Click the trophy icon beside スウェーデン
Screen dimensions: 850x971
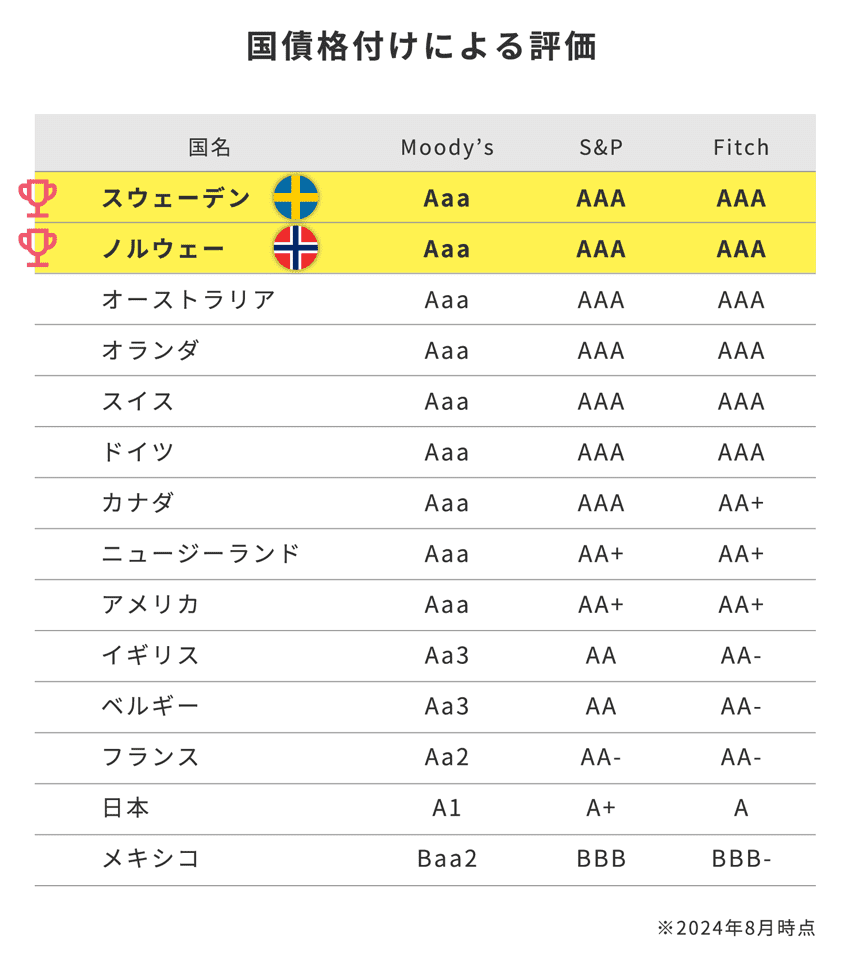pos(39,198)
